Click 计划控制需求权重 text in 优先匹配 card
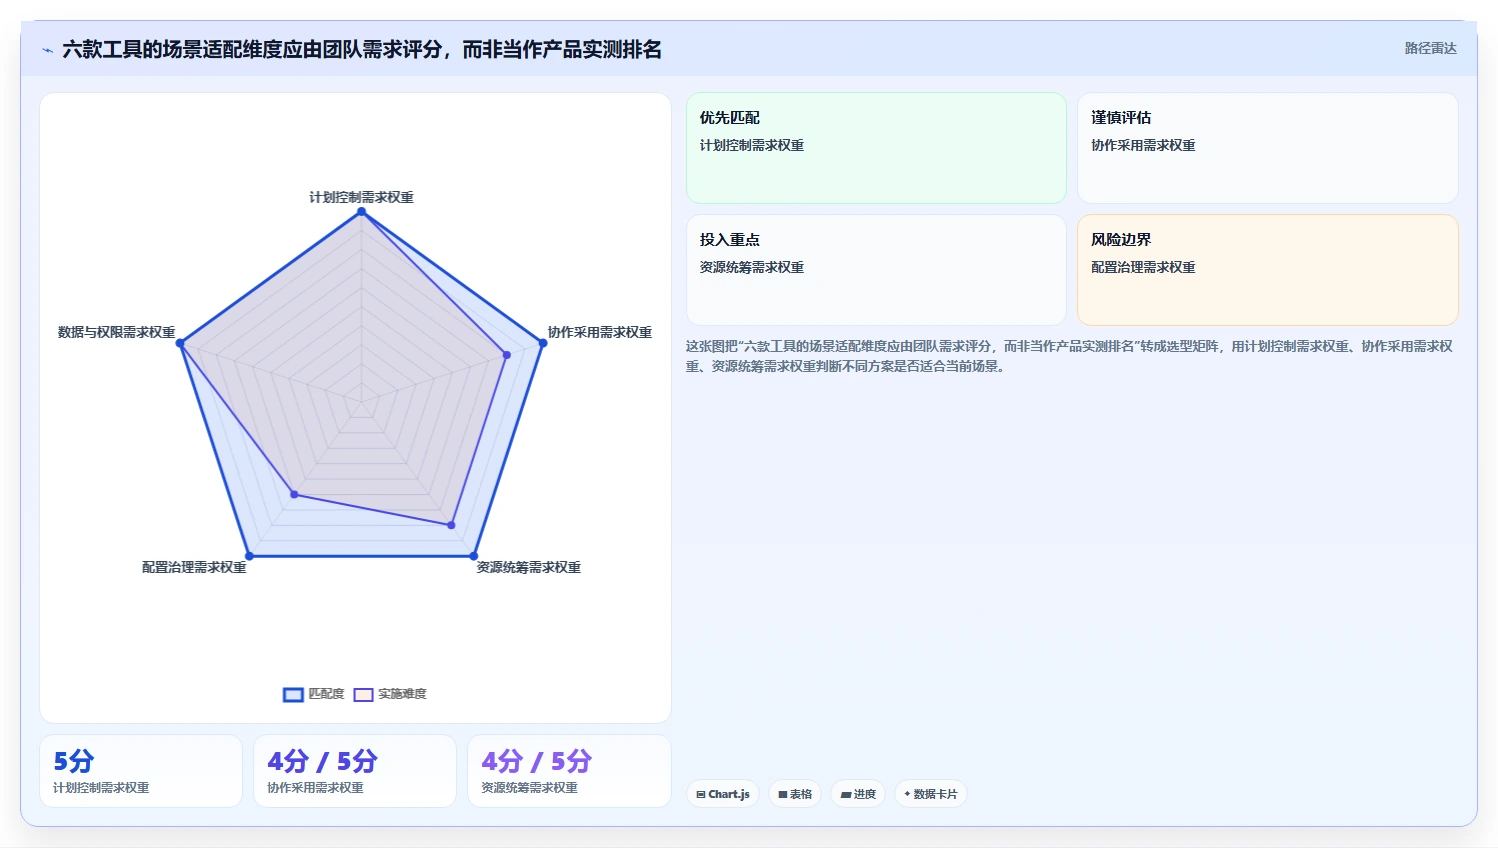The width and height of the screenshot is (1498, 848). 752,145
